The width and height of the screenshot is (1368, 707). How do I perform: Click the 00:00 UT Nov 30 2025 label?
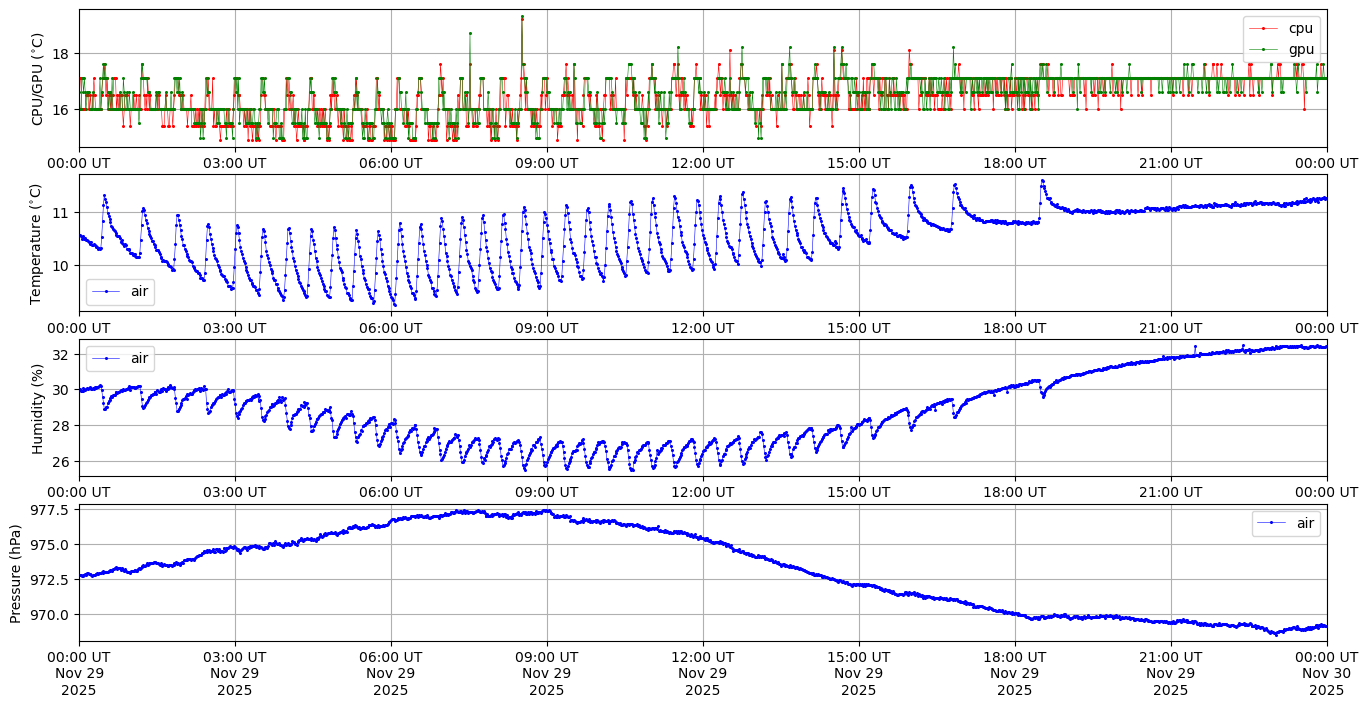click(x=1326, y=673)
